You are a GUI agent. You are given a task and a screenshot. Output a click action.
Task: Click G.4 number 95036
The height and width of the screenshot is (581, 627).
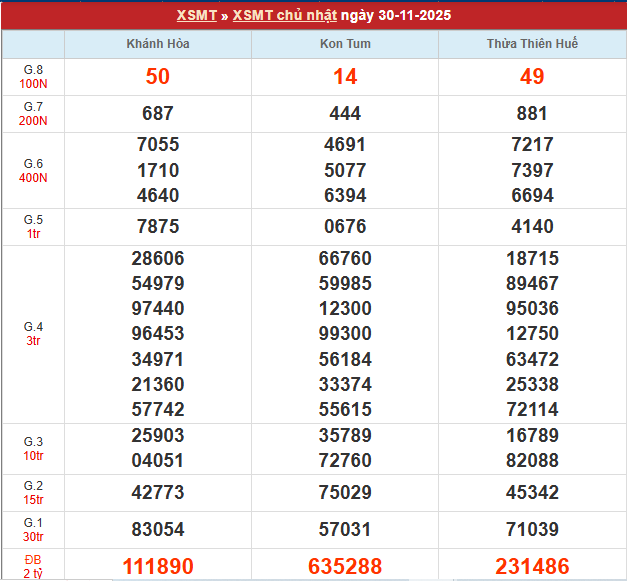point(532,309)
